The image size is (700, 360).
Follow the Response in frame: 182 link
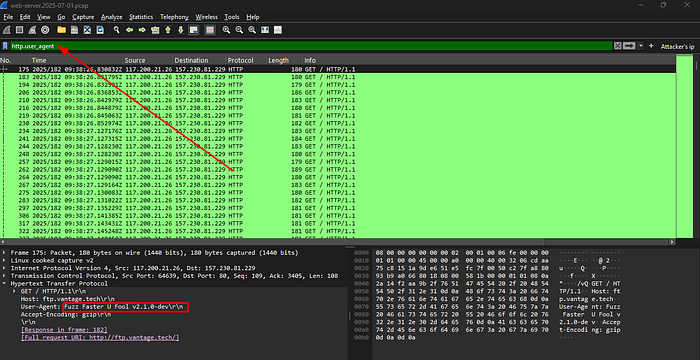64,330
